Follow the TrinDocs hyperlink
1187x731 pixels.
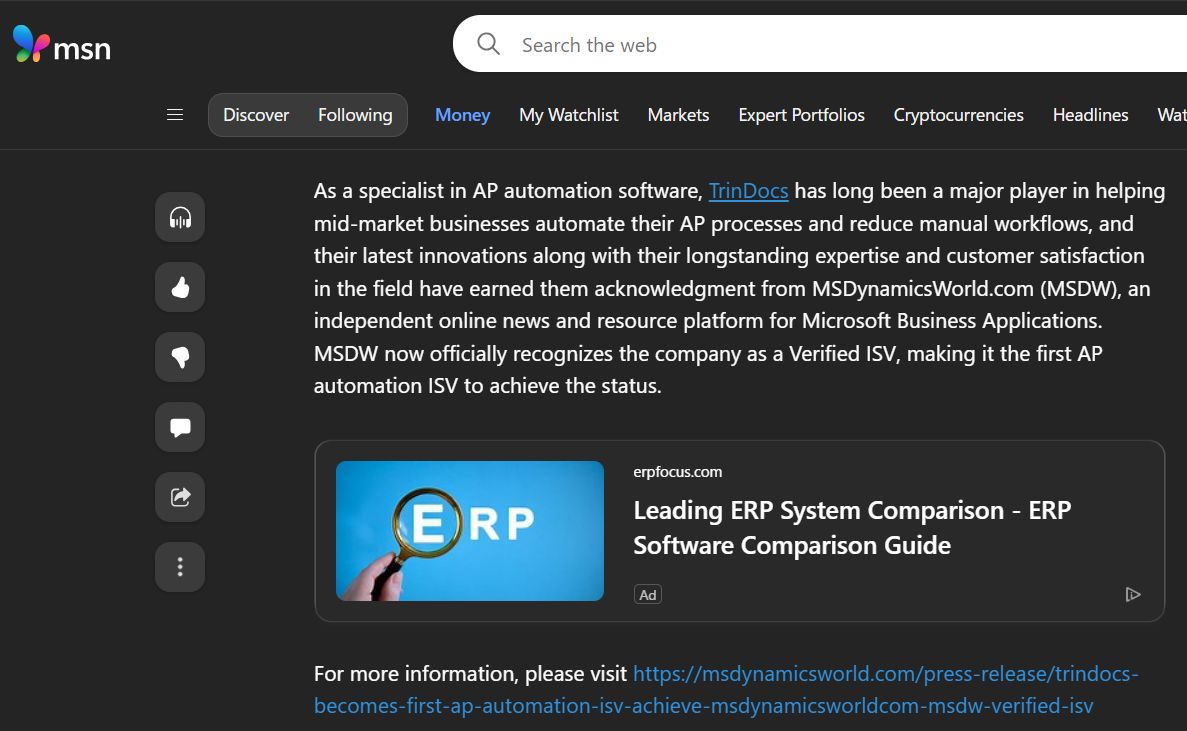tap(748, 191)
